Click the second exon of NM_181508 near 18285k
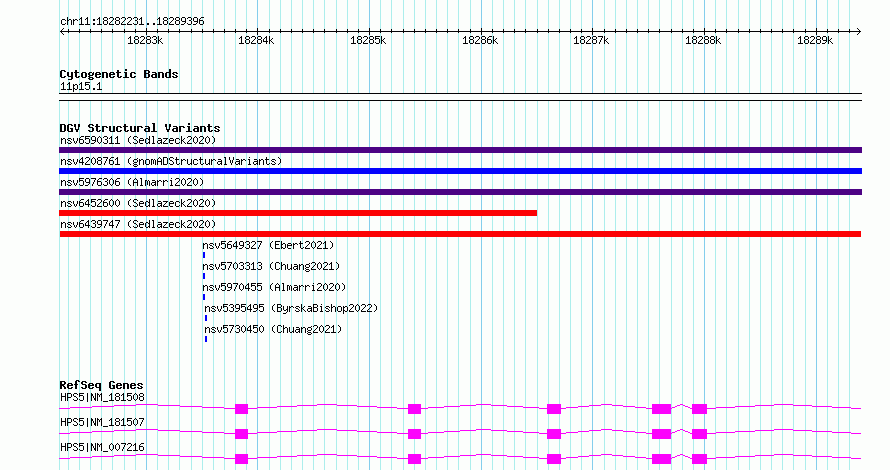Image resolution: width=890 pixels, height=470 pixels. point(414,409)
